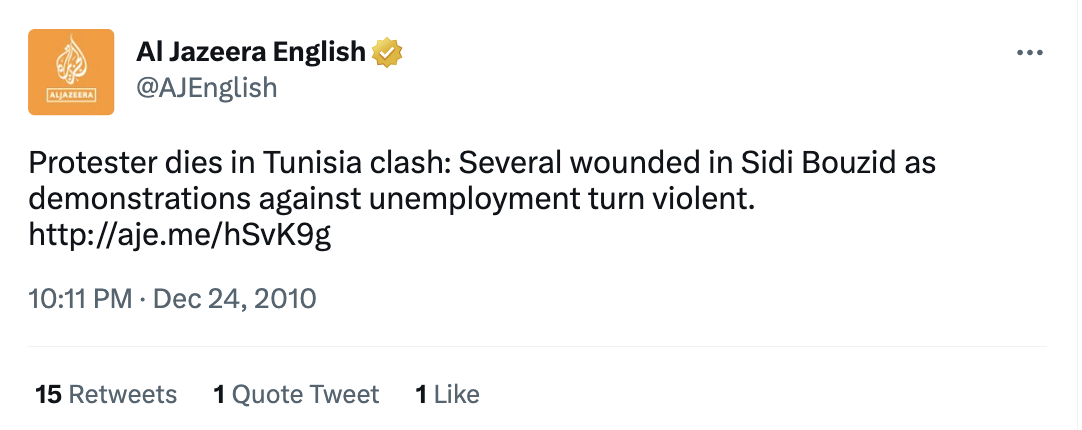Click the word 'Retweets' in the stats row

[122, 394]
